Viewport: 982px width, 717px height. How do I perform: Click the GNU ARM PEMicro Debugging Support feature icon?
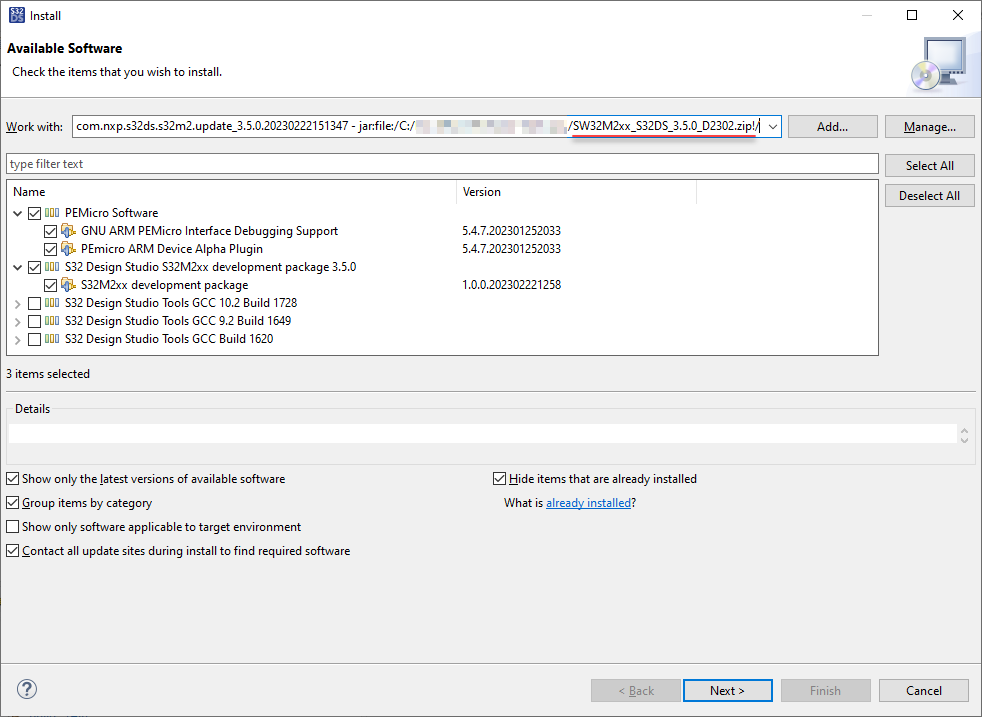[69, 231]
